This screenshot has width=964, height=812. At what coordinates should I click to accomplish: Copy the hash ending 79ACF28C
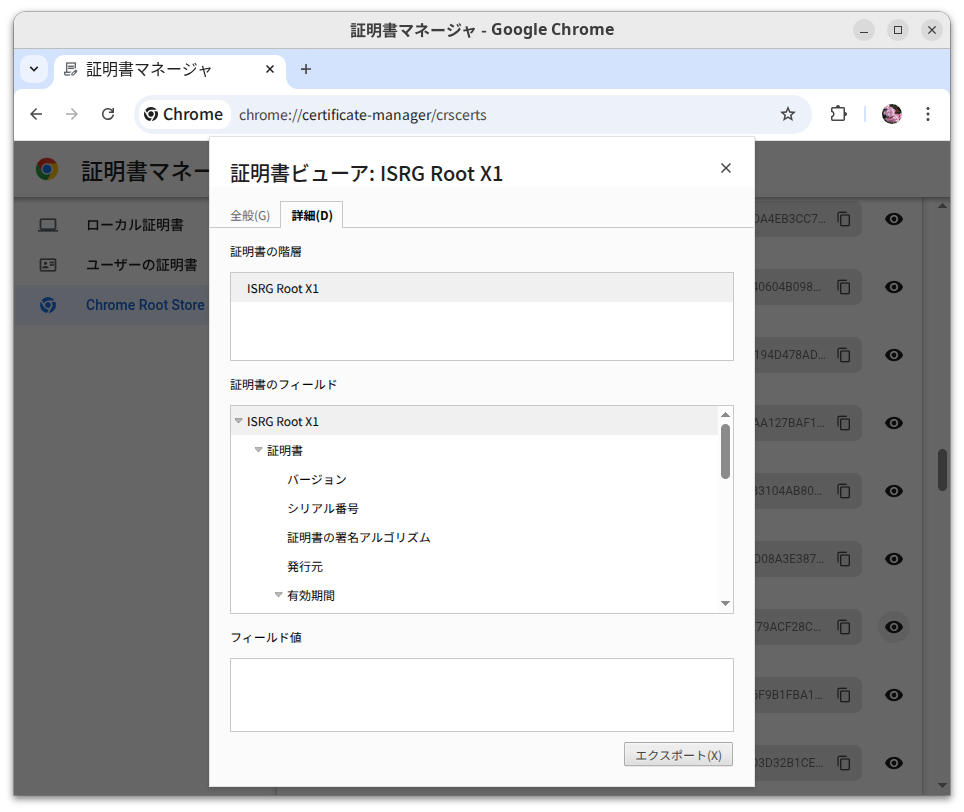pos(844,627)
